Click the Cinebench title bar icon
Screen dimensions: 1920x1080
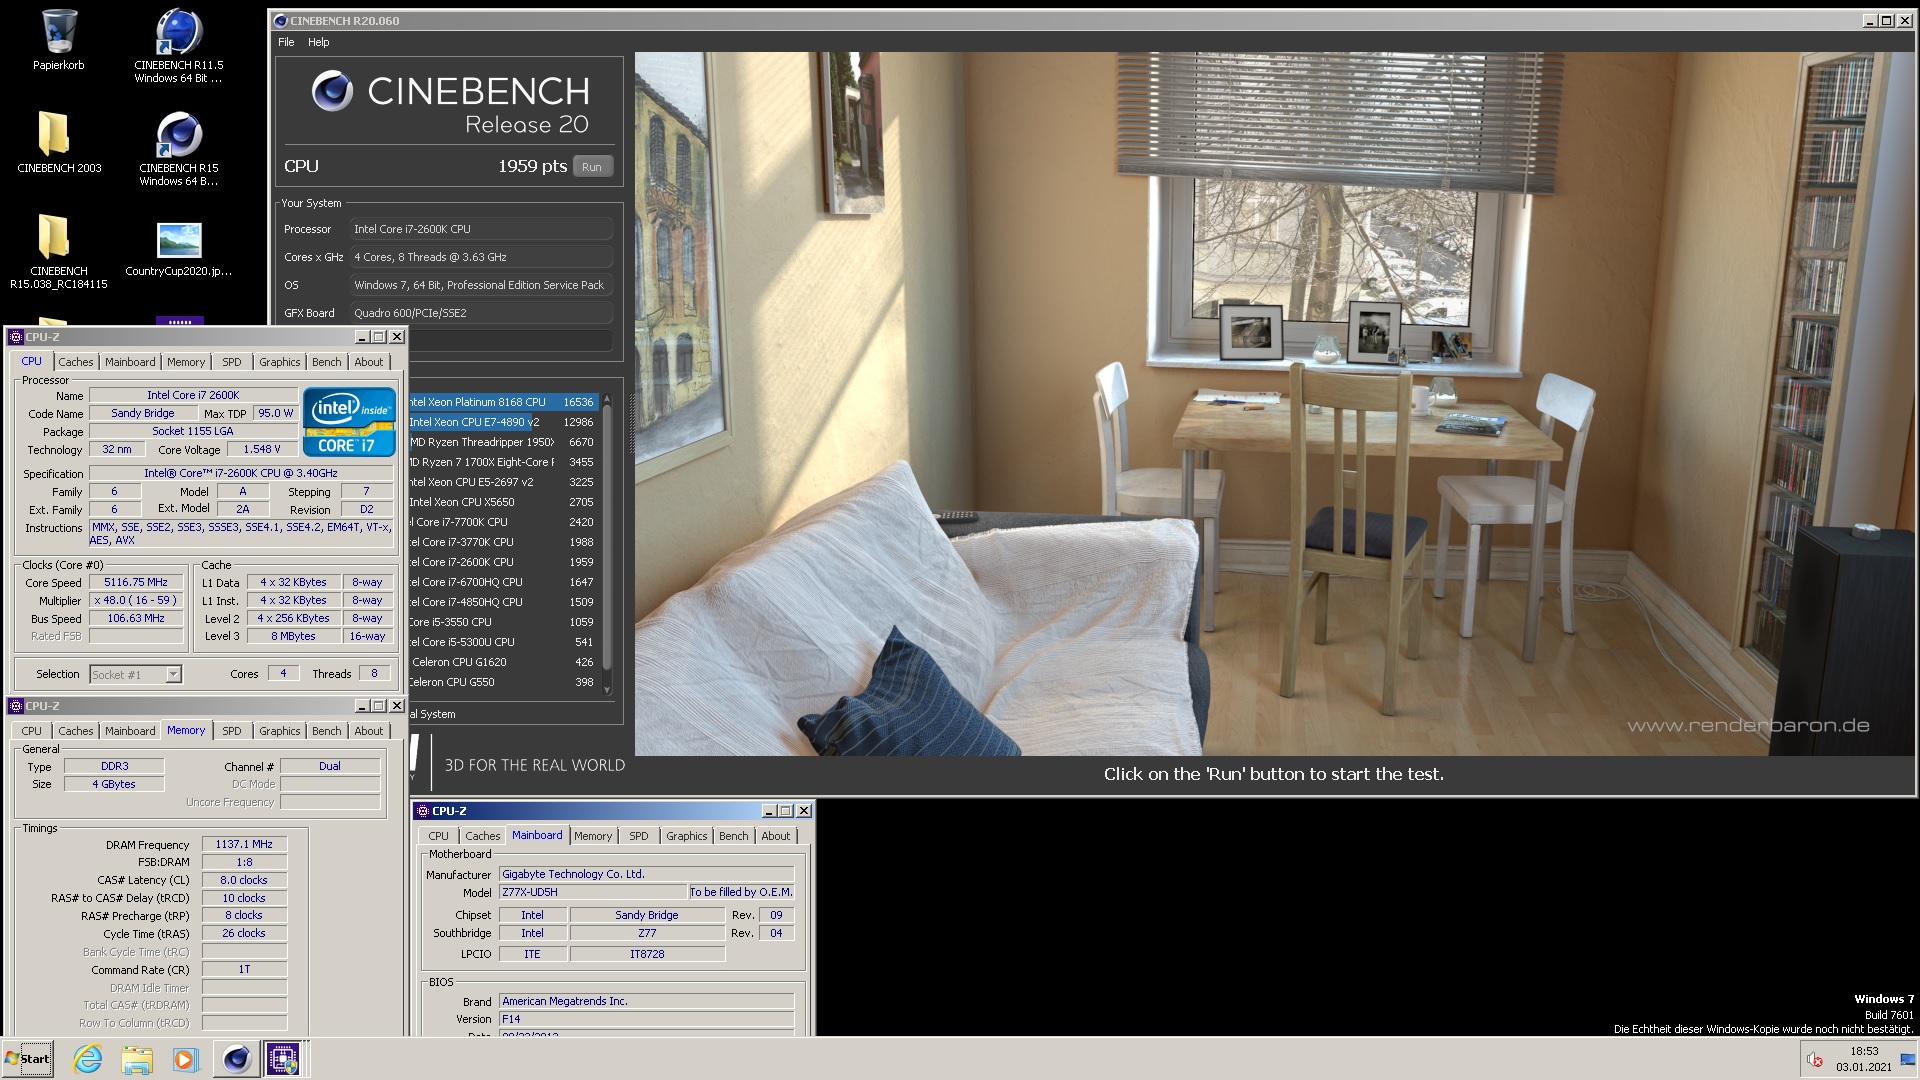tap(281, 20)
